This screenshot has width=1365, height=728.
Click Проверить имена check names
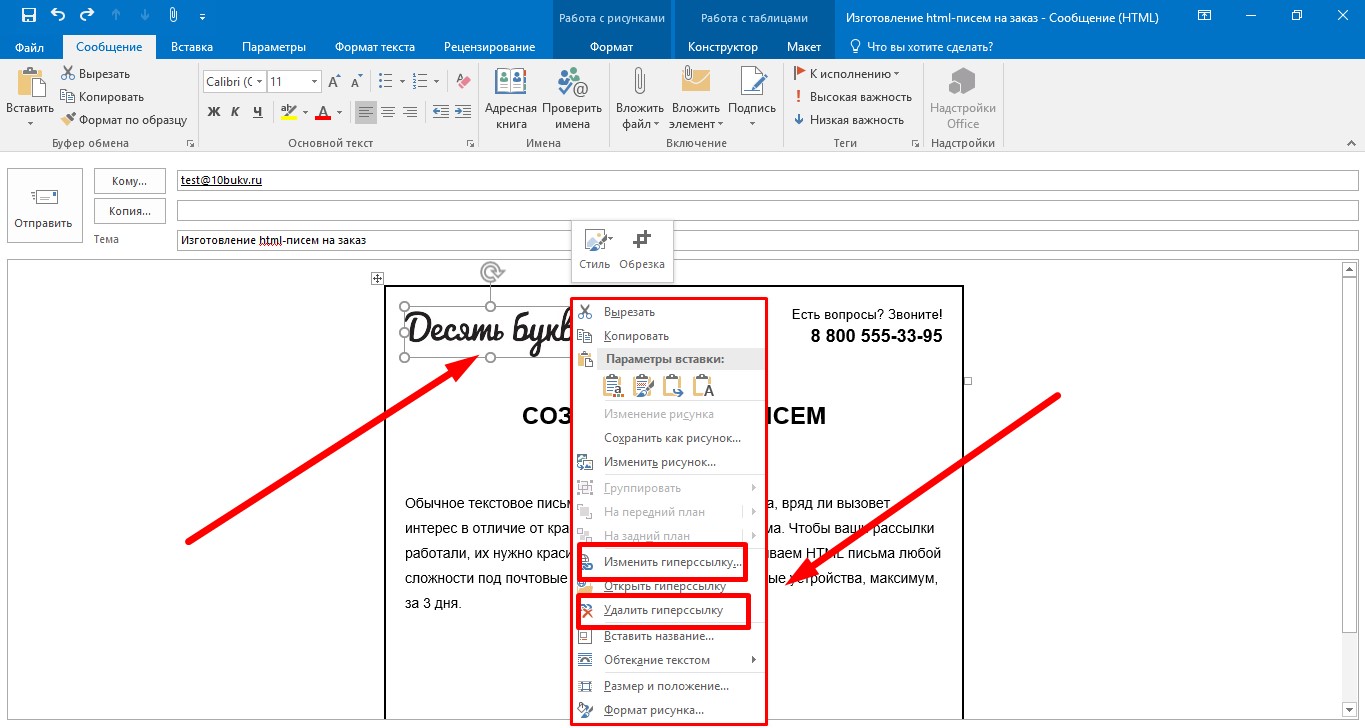[x=572, y=98]
